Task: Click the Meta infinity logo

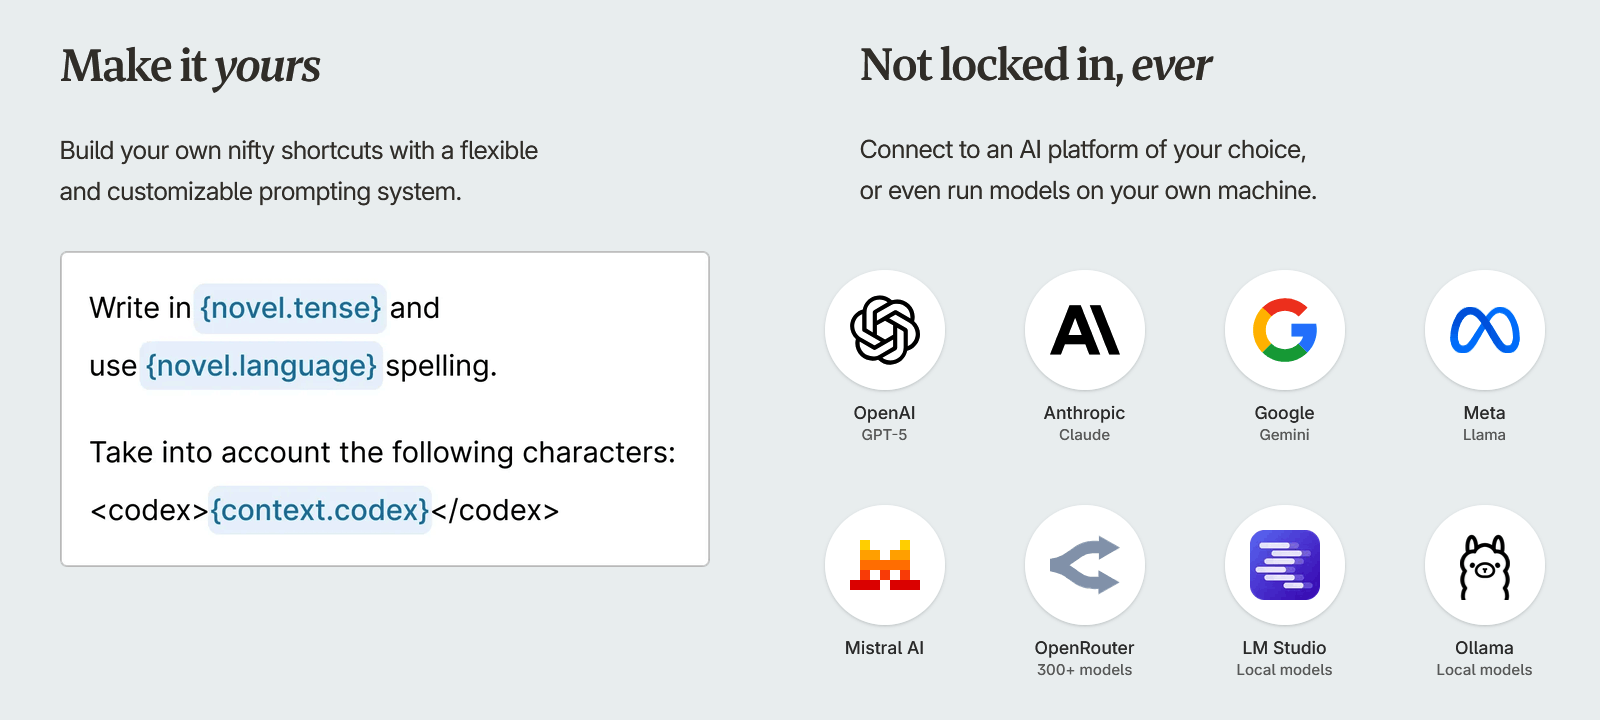Action: coord(1485,330)
